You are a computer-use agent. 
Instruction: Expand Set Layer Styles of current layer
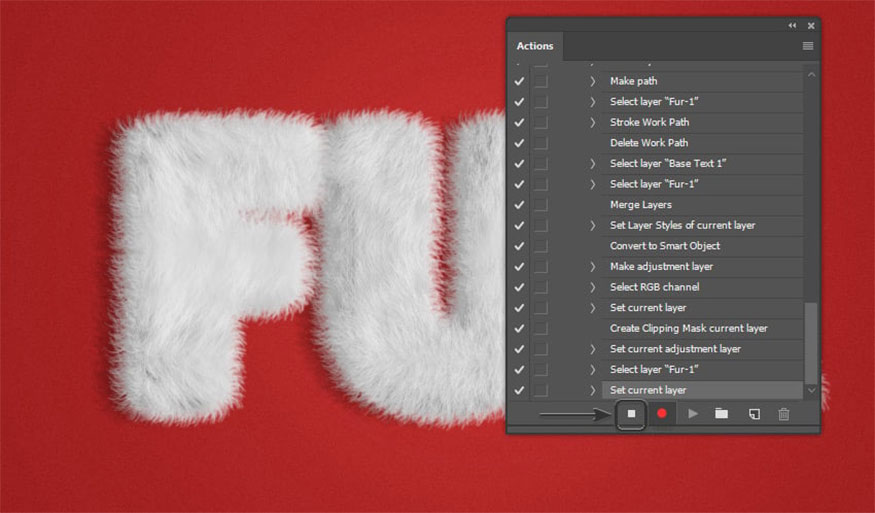click(592, 226)
